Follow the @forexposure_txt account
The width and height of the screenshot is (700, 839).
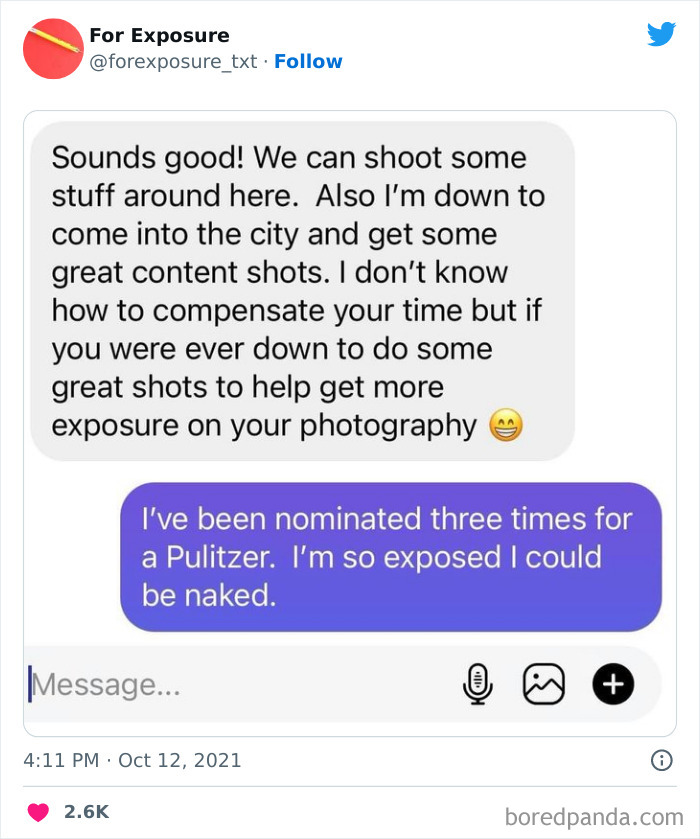308,61
